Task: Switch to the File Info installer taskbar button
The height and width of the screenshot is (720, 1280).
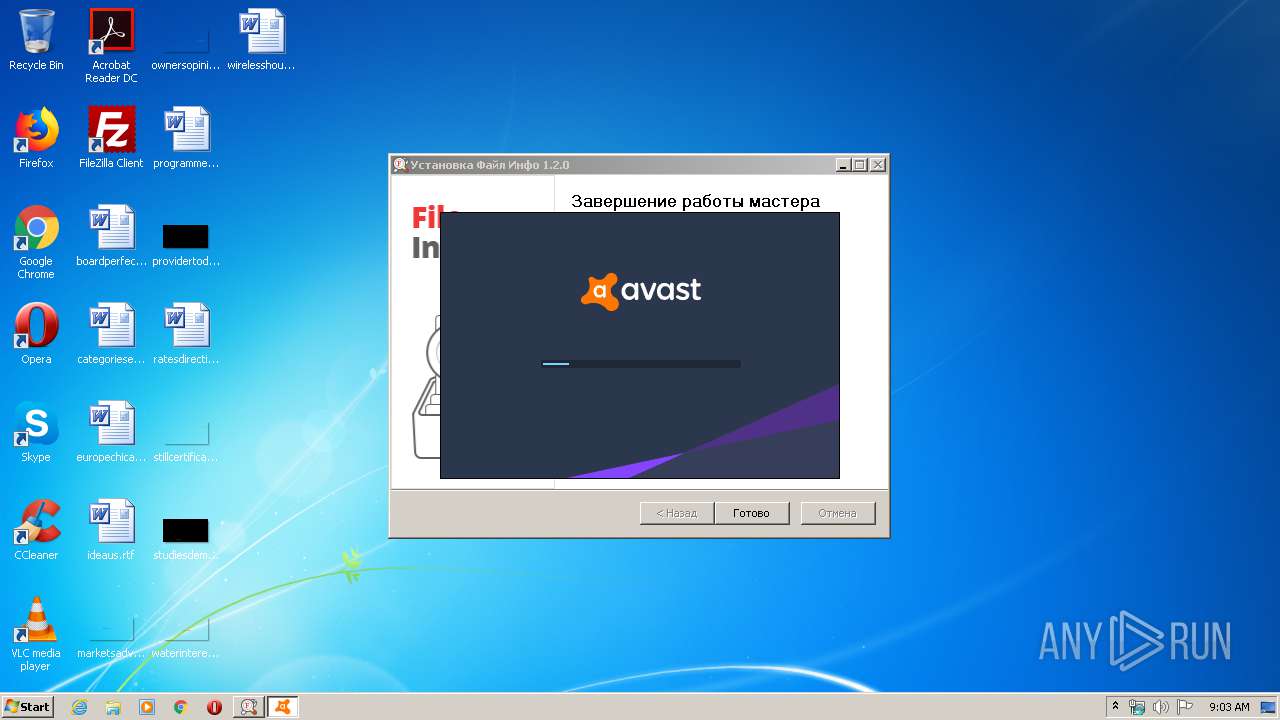Action: (248, 707)
